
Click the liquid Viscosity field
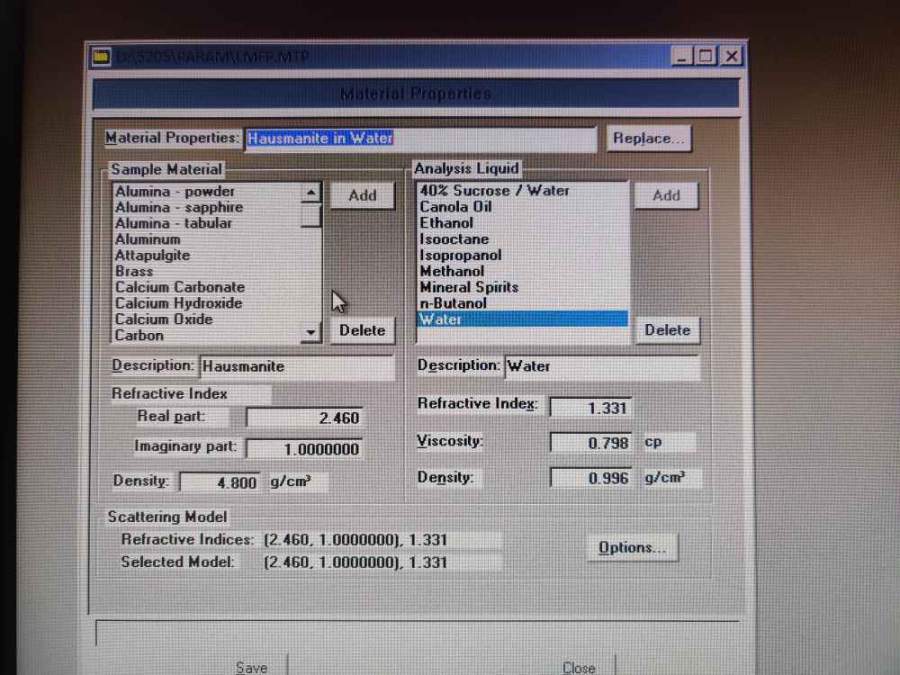click(590, 442)
